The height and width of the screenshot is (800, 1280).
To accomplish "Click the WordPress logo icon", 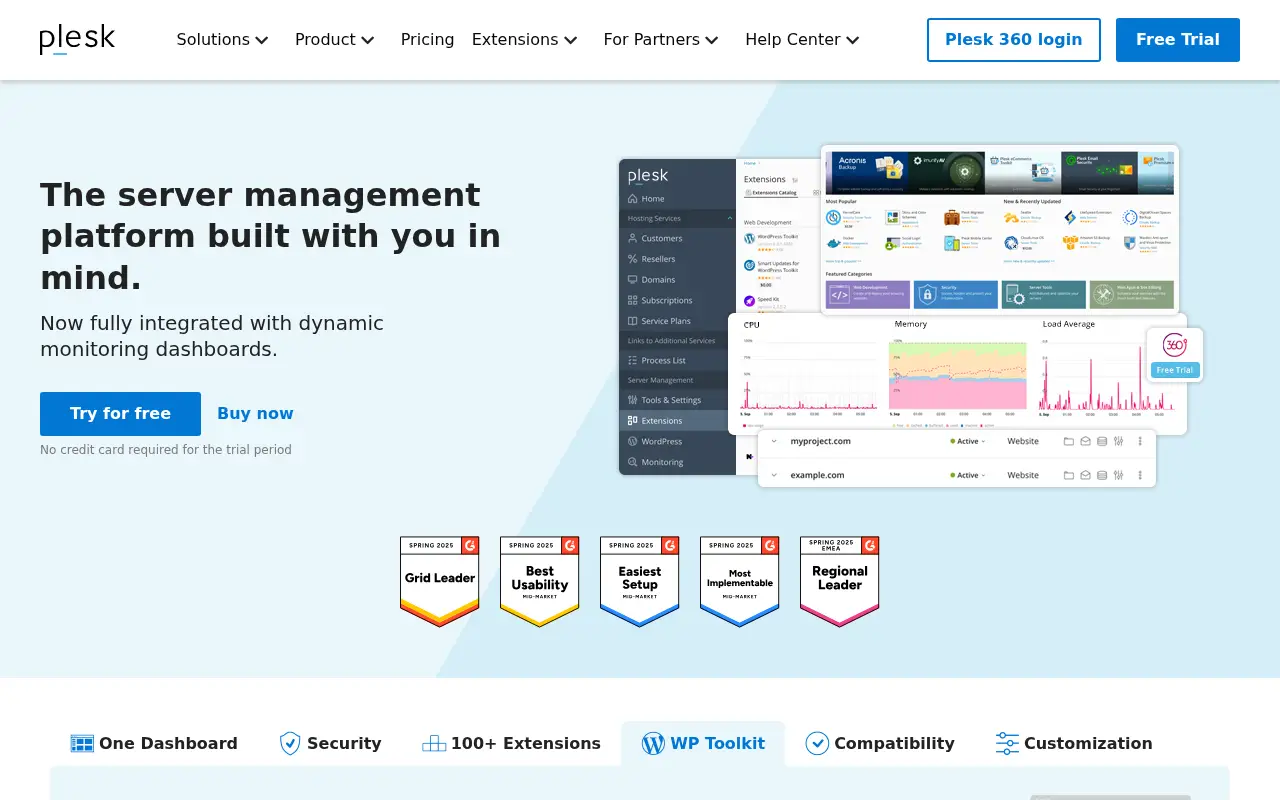I will click(x=653, y=743).
